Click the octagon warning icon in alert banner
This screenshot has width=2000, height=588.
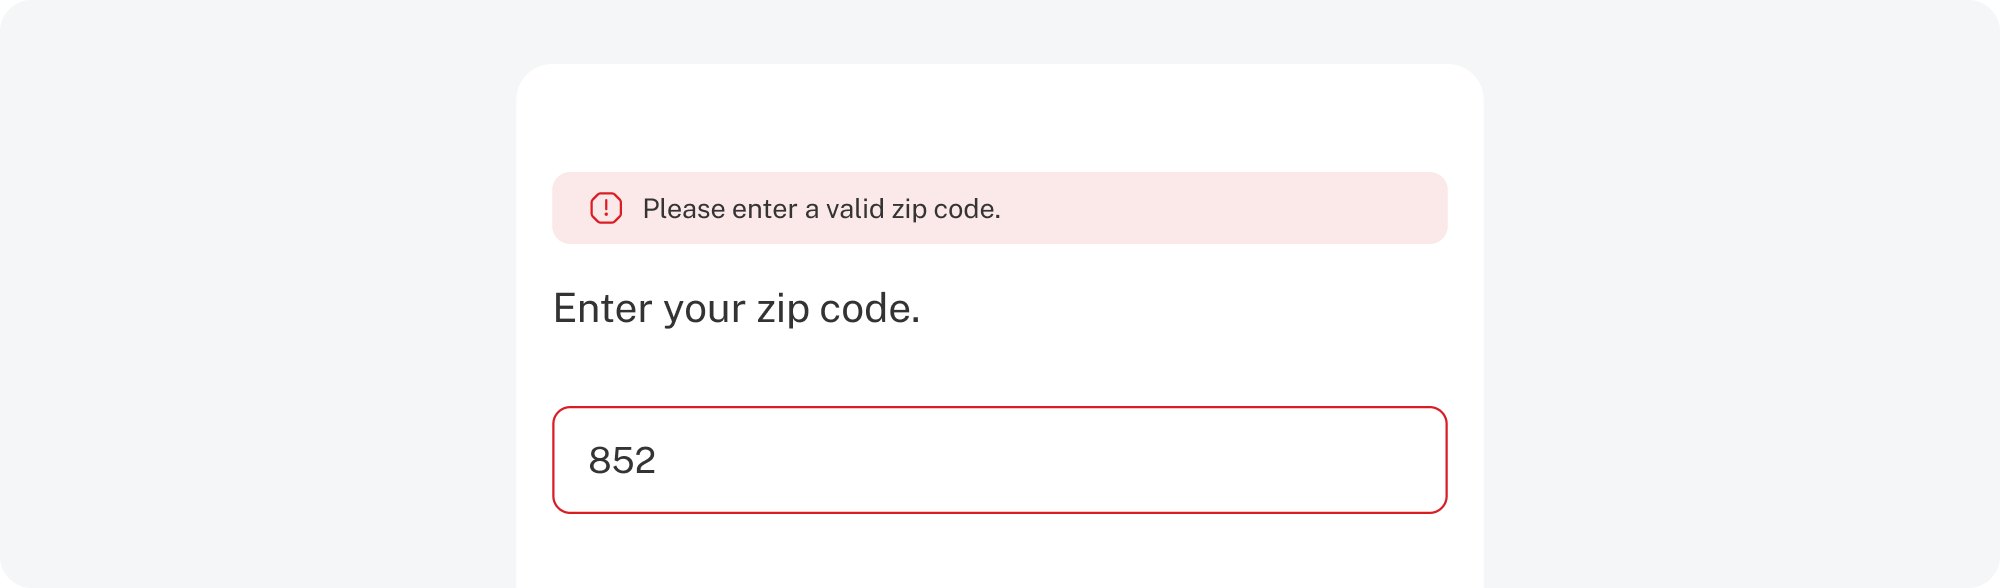click(x=606, y=208)
